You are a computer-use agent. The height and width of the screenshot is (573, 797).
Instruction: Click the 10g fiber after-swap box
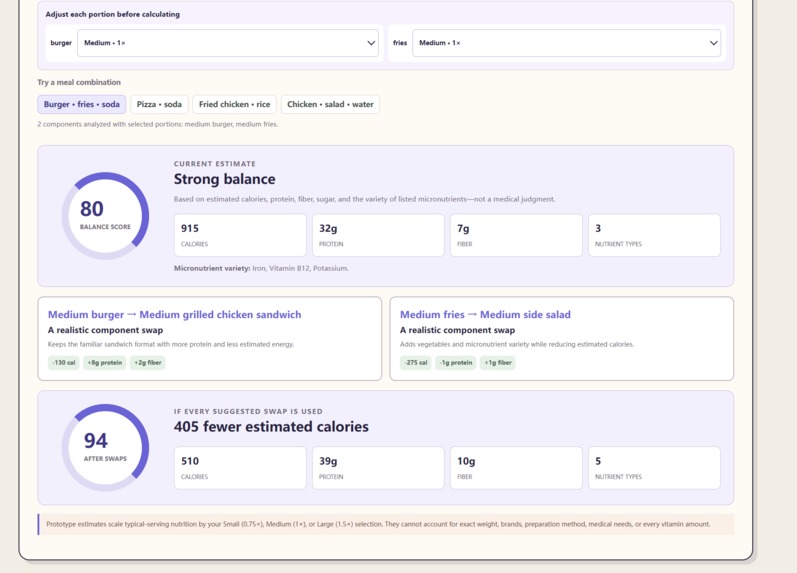point(516,468)
